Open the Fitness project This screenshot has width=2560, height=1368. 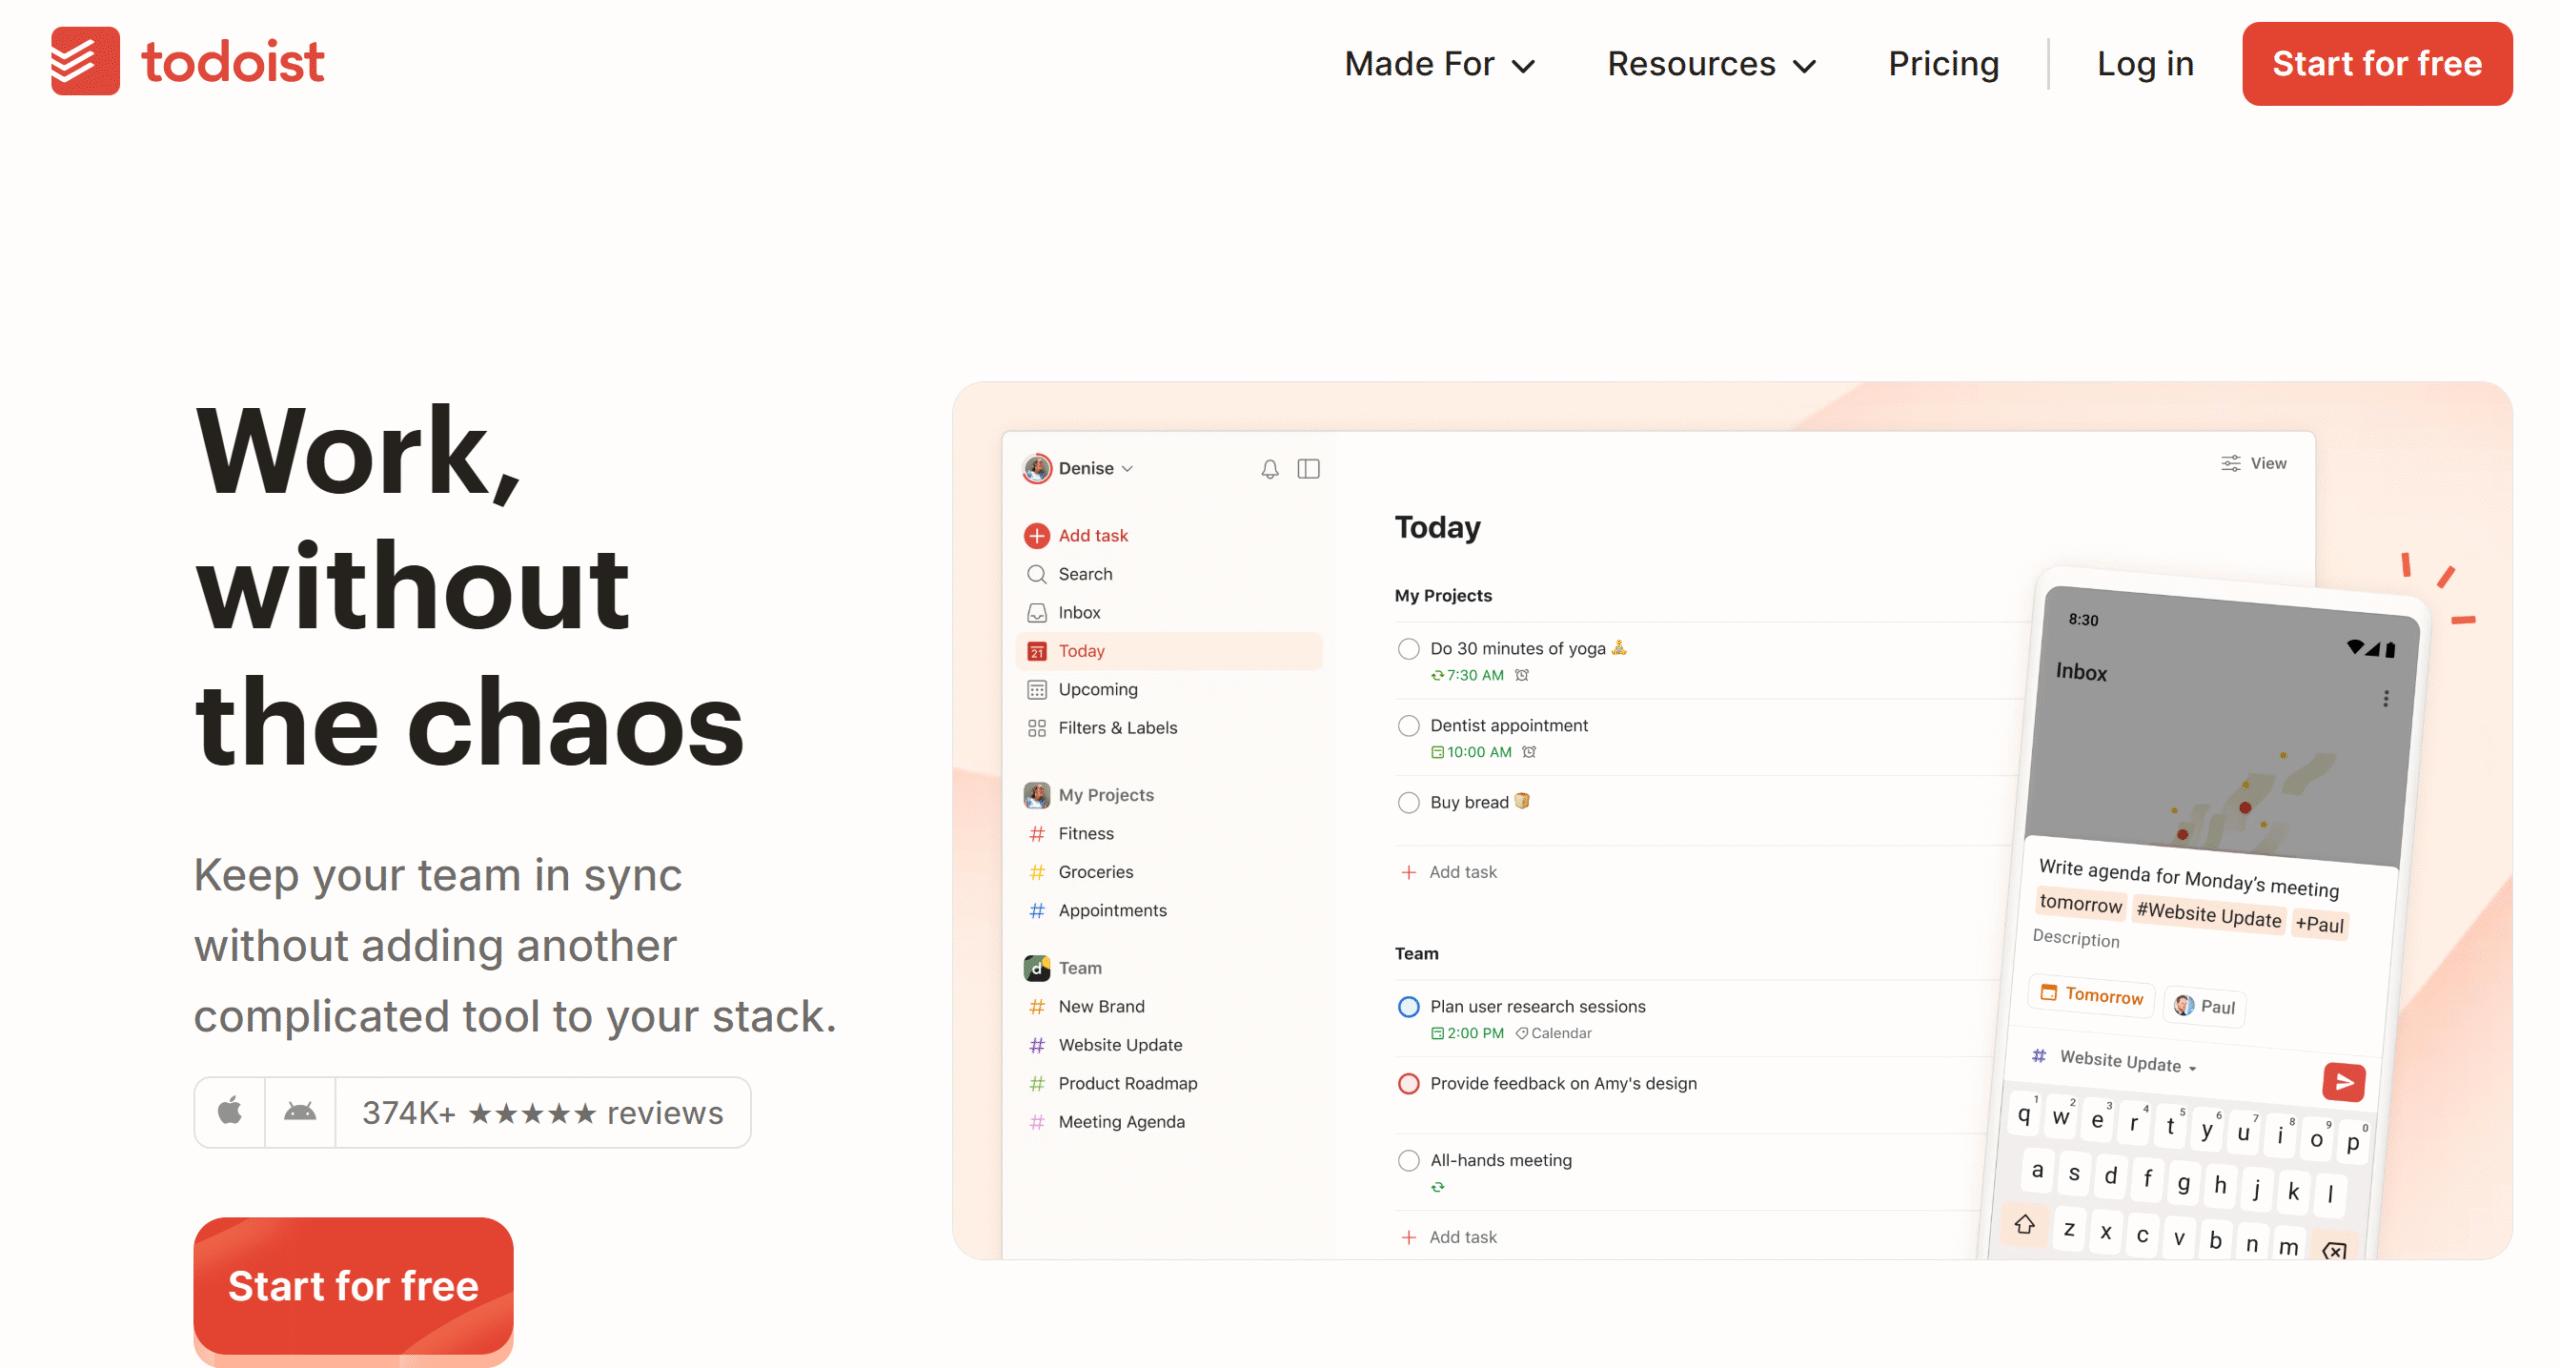(1169, 833)
